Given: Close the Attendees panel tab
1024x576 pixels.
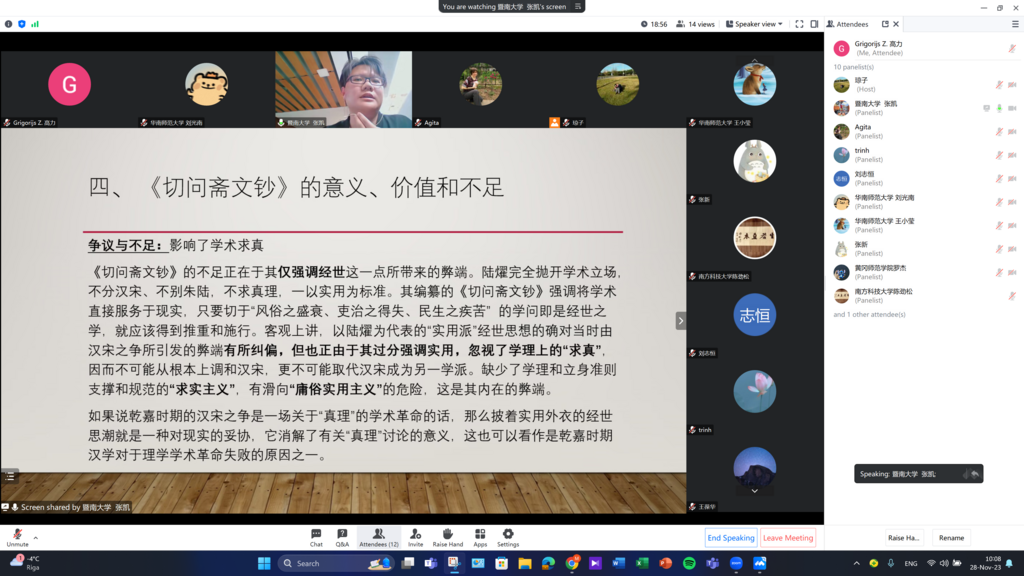Looking at the screenshot, I should pos(896,24).
